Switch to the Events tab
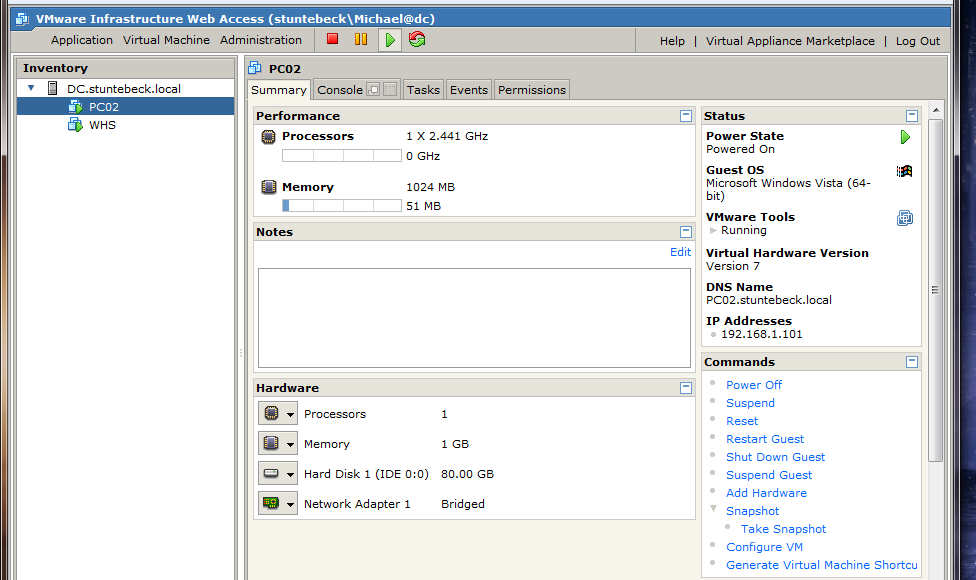The image size is (976, 580). click(468, 90)
